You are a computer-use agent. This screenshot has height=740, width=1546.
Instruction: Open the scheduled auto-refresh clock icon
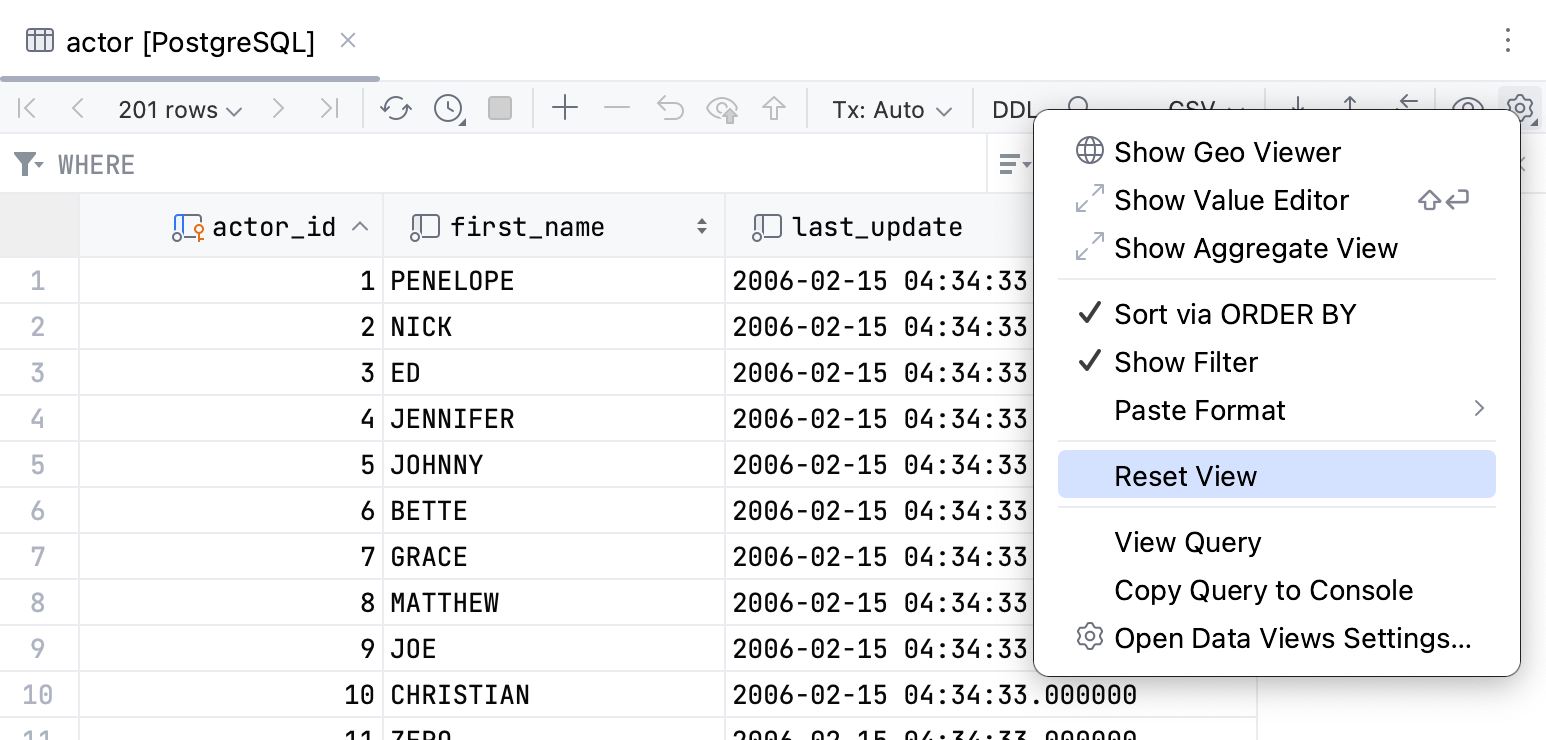(x=446, y=108)
